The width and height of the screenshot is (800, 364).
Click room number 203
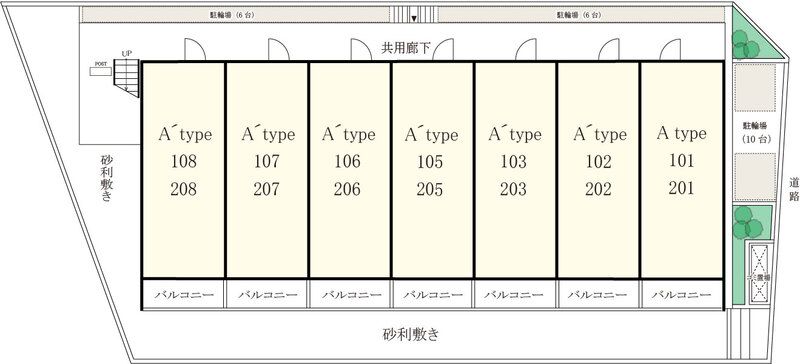pyautogui.click(x=513, y=188)
